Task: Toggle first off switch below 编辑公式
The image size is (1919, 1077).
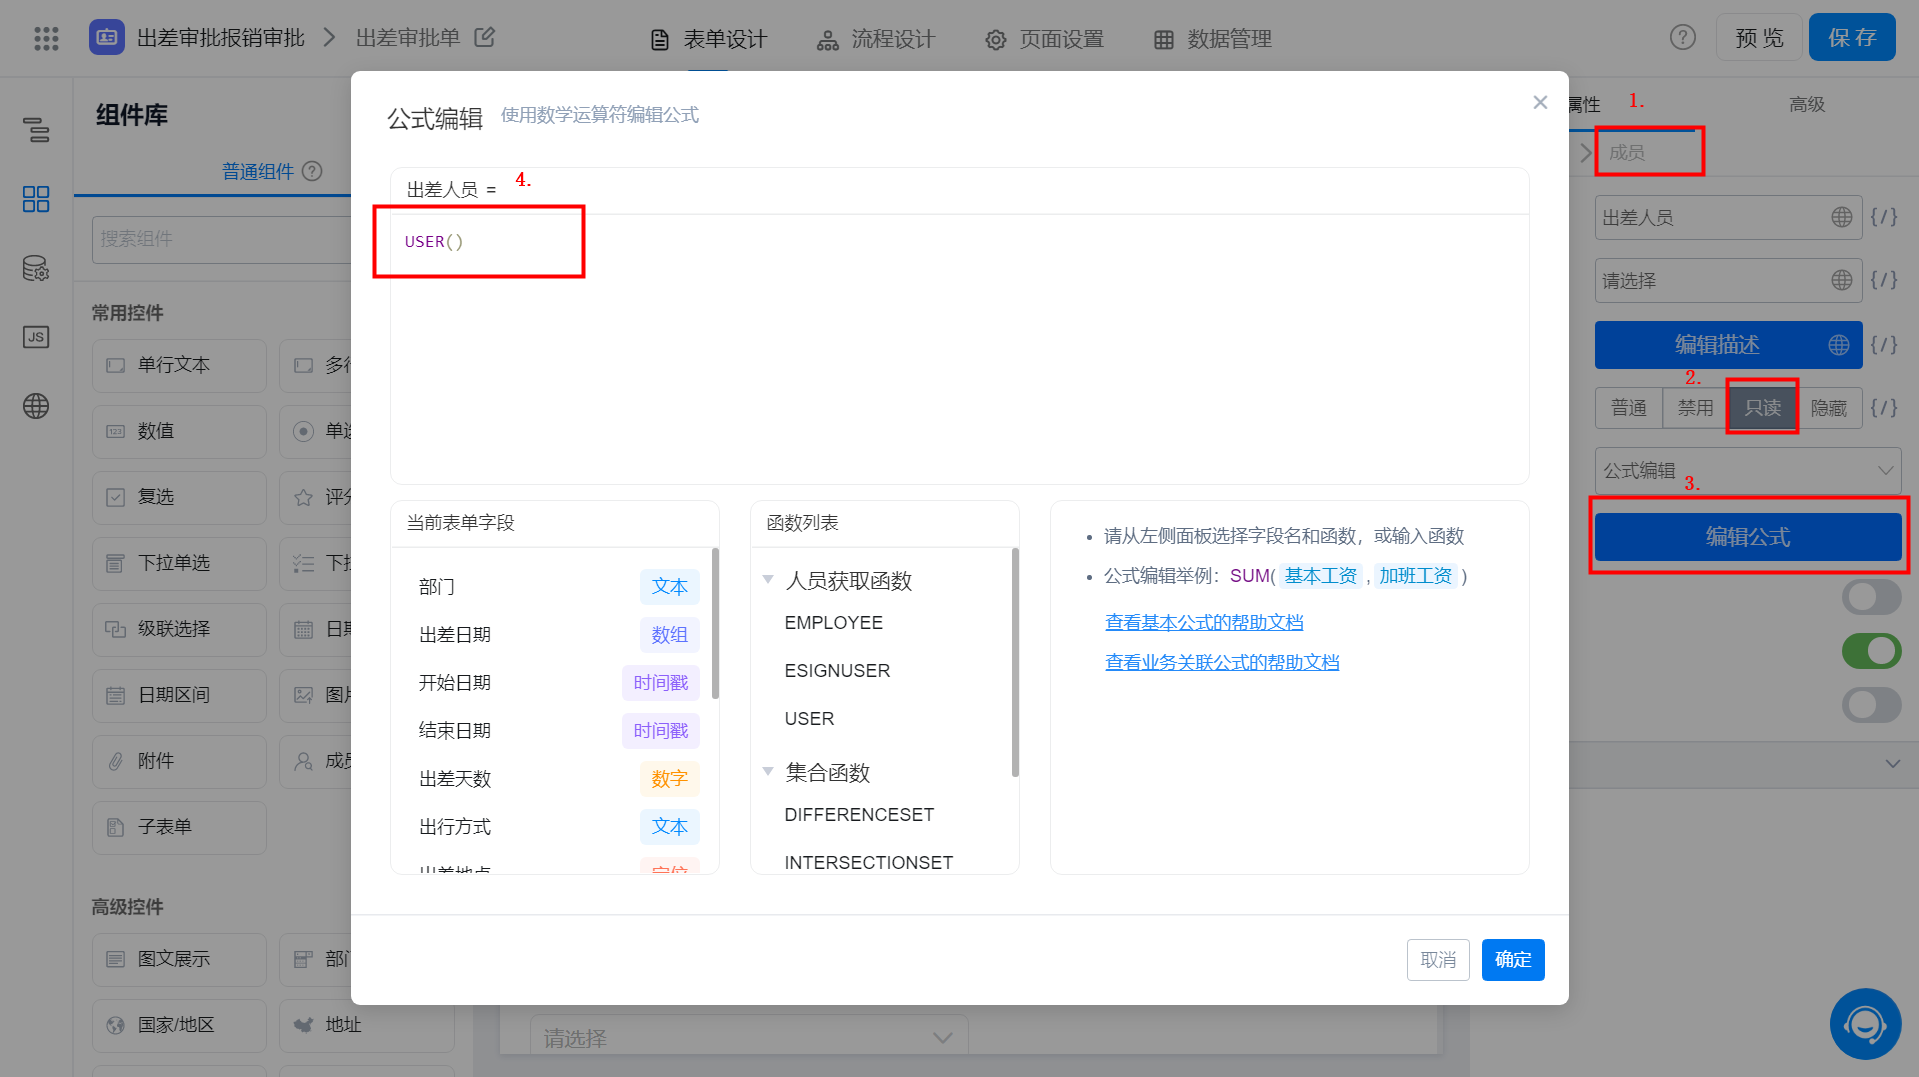Action: tap(1871, 597)
